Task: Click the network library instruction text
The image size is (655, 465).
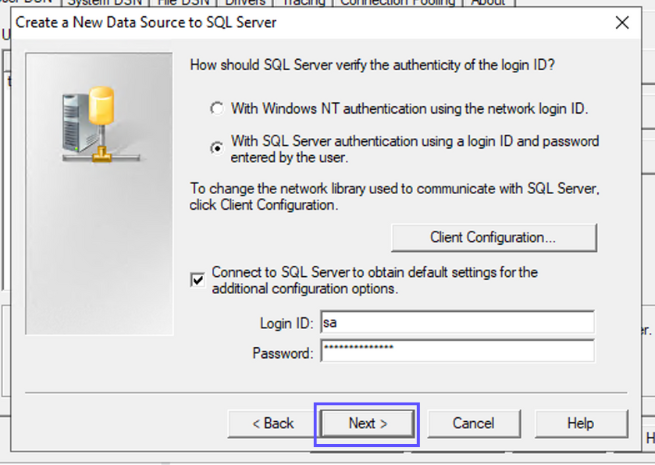Action: [x=395, y=196]
